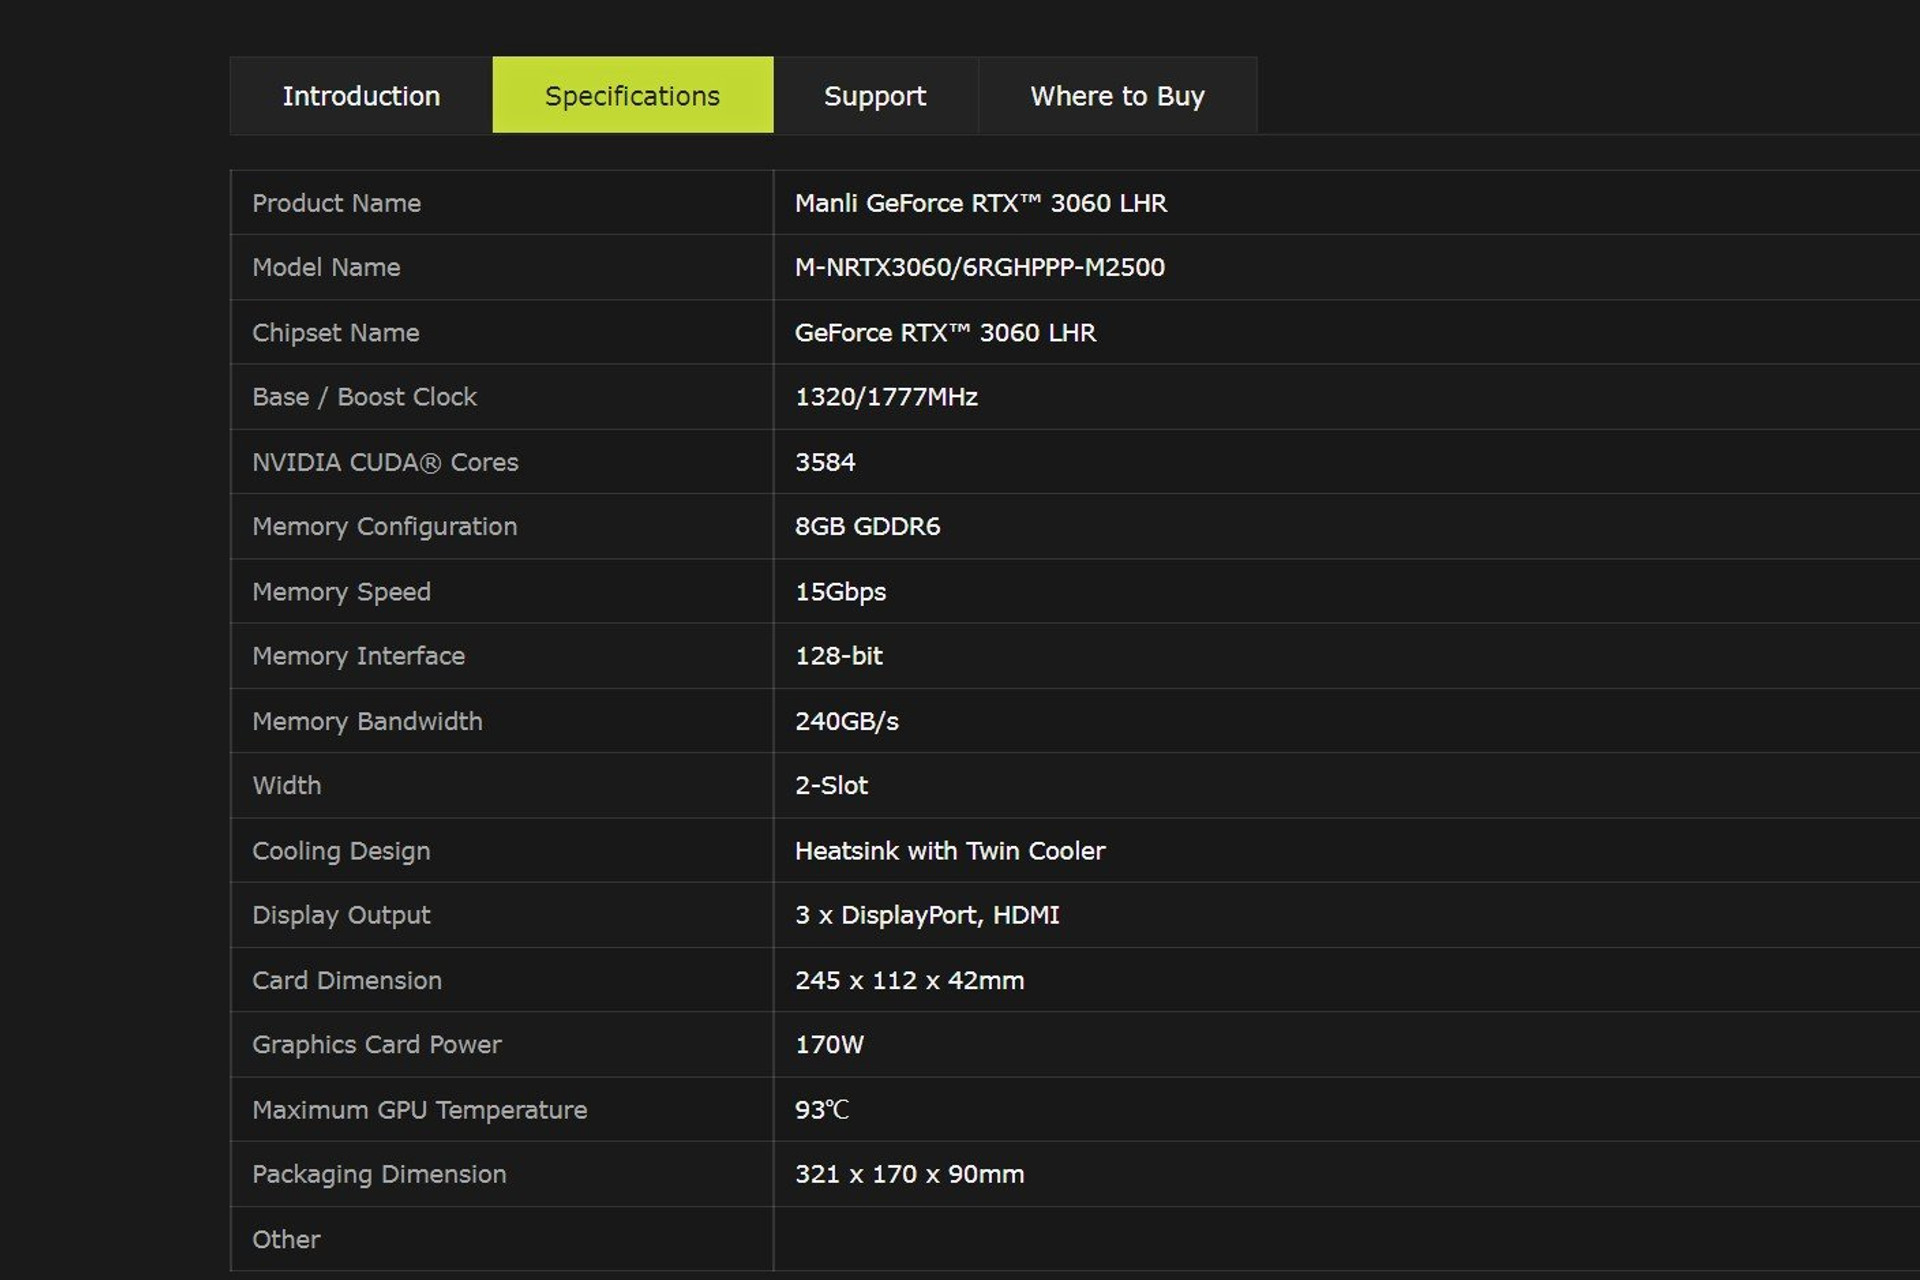Click the Display Output label
Image resolution: width=1920 pixels, height=1280 pixels.
[341, 915]
